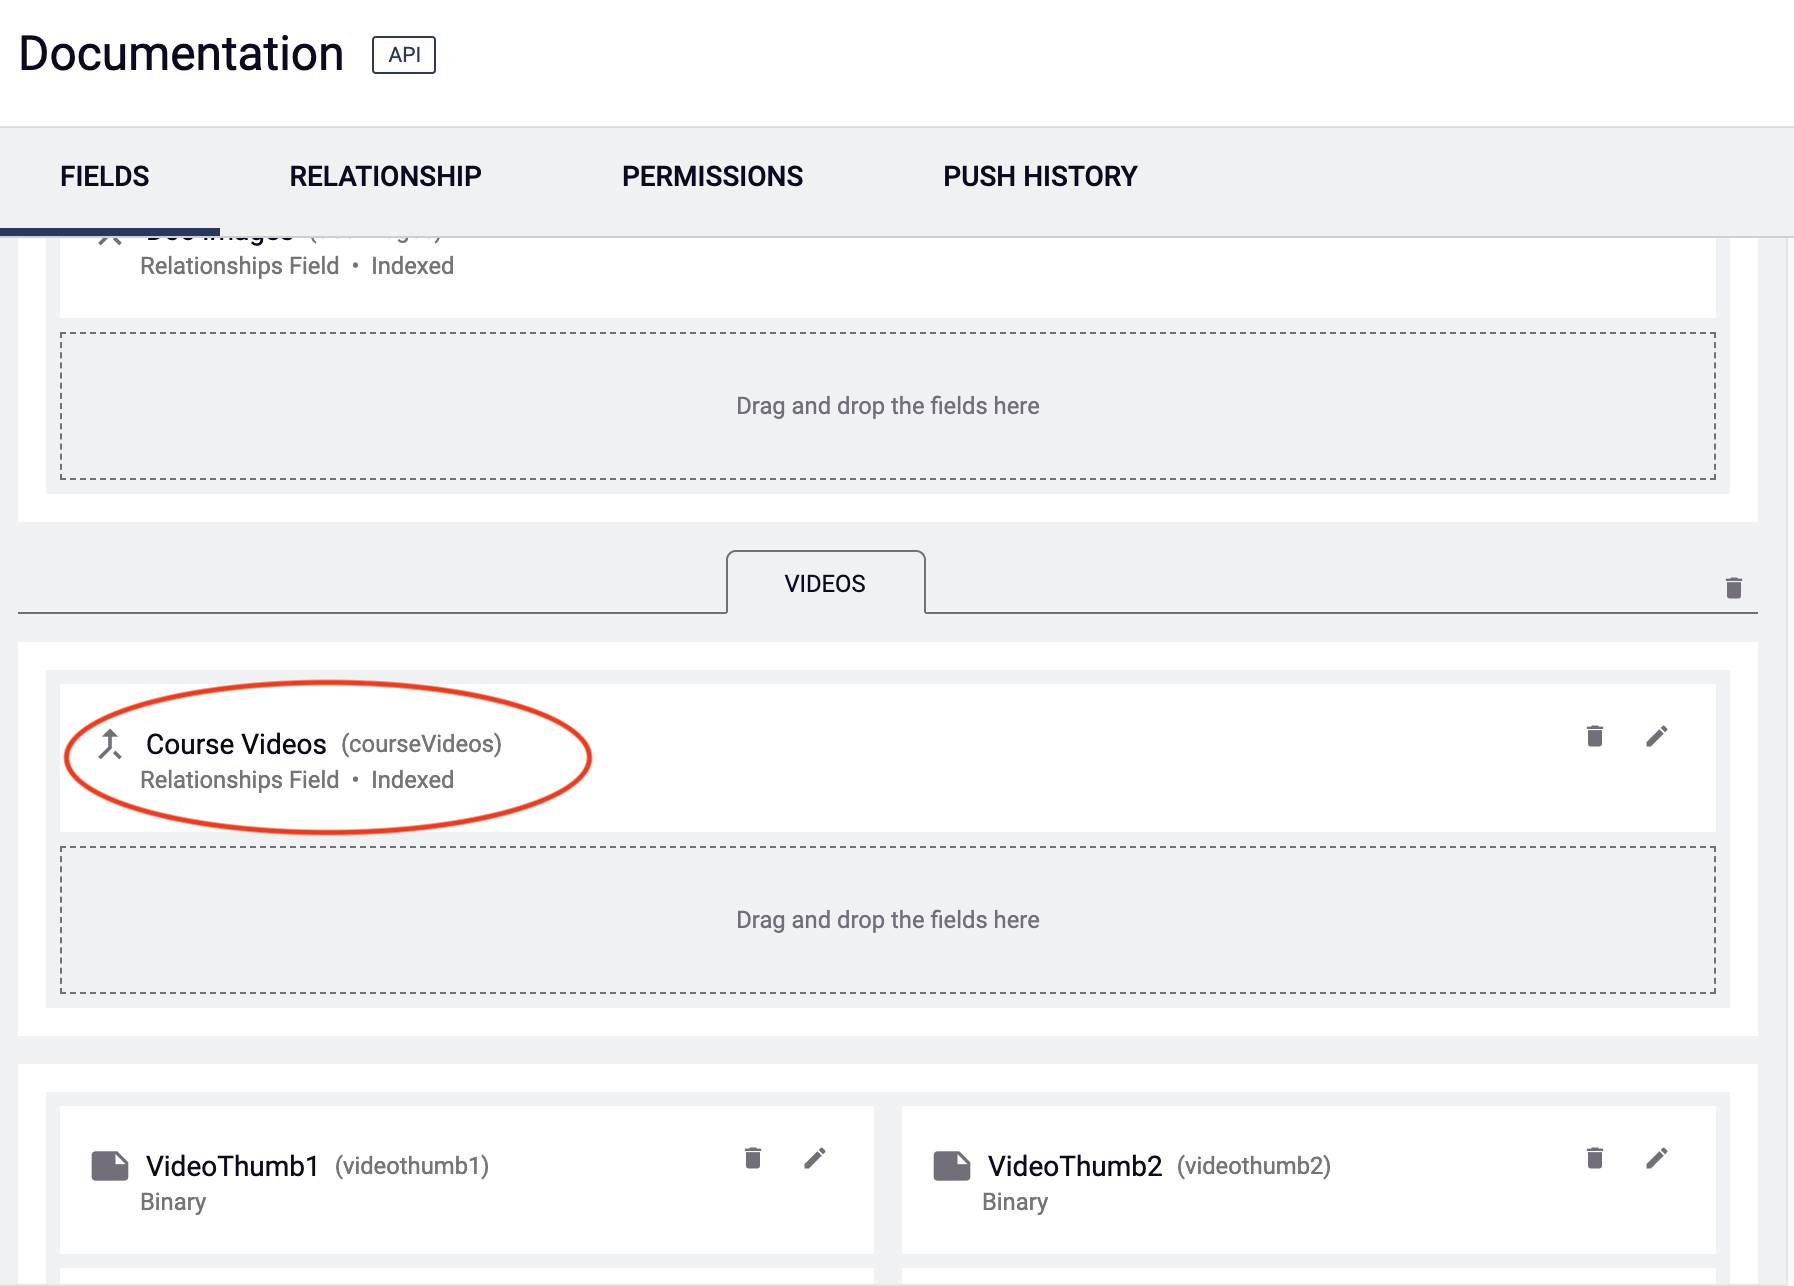Delete the VIDEOS section with trash icon
1794x1286 pixels.
[1733, 588]
